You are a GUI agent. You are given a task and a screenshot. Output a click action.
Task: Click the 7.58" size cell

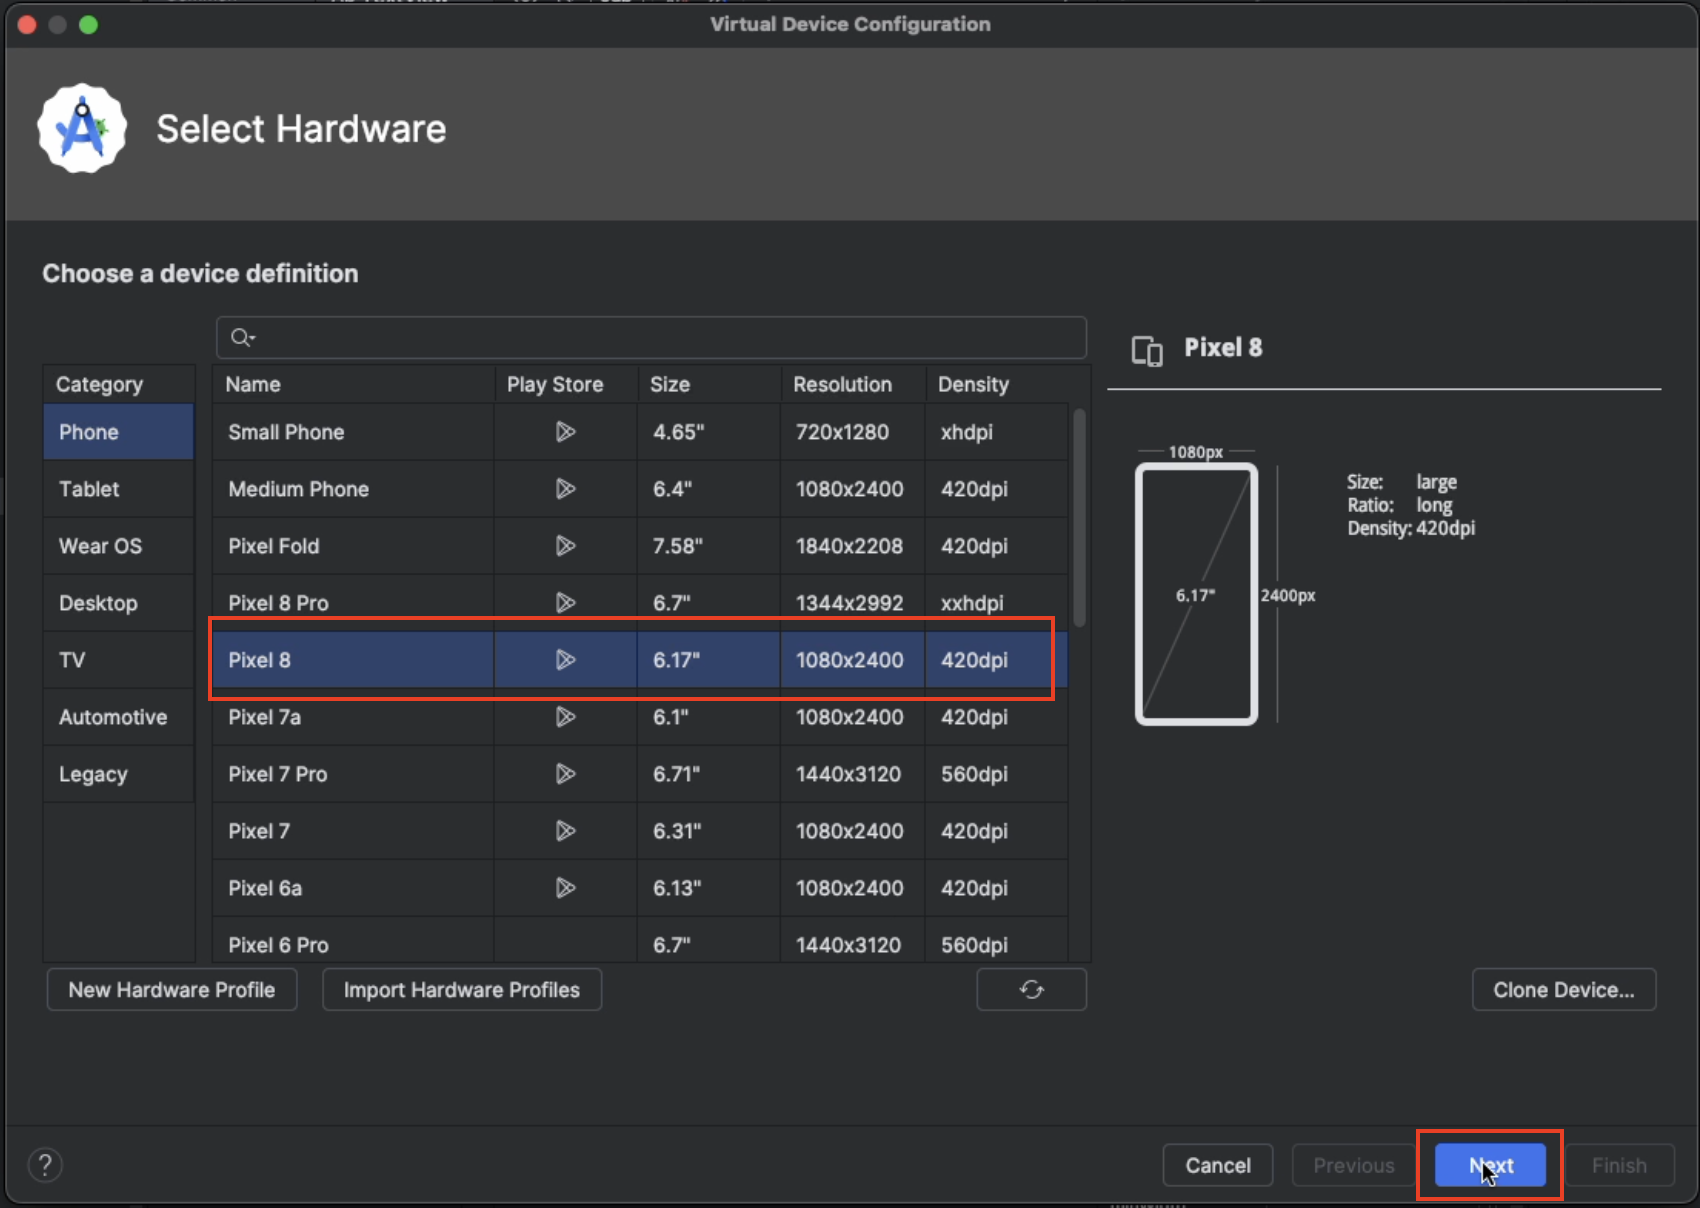tap(708, 546)
